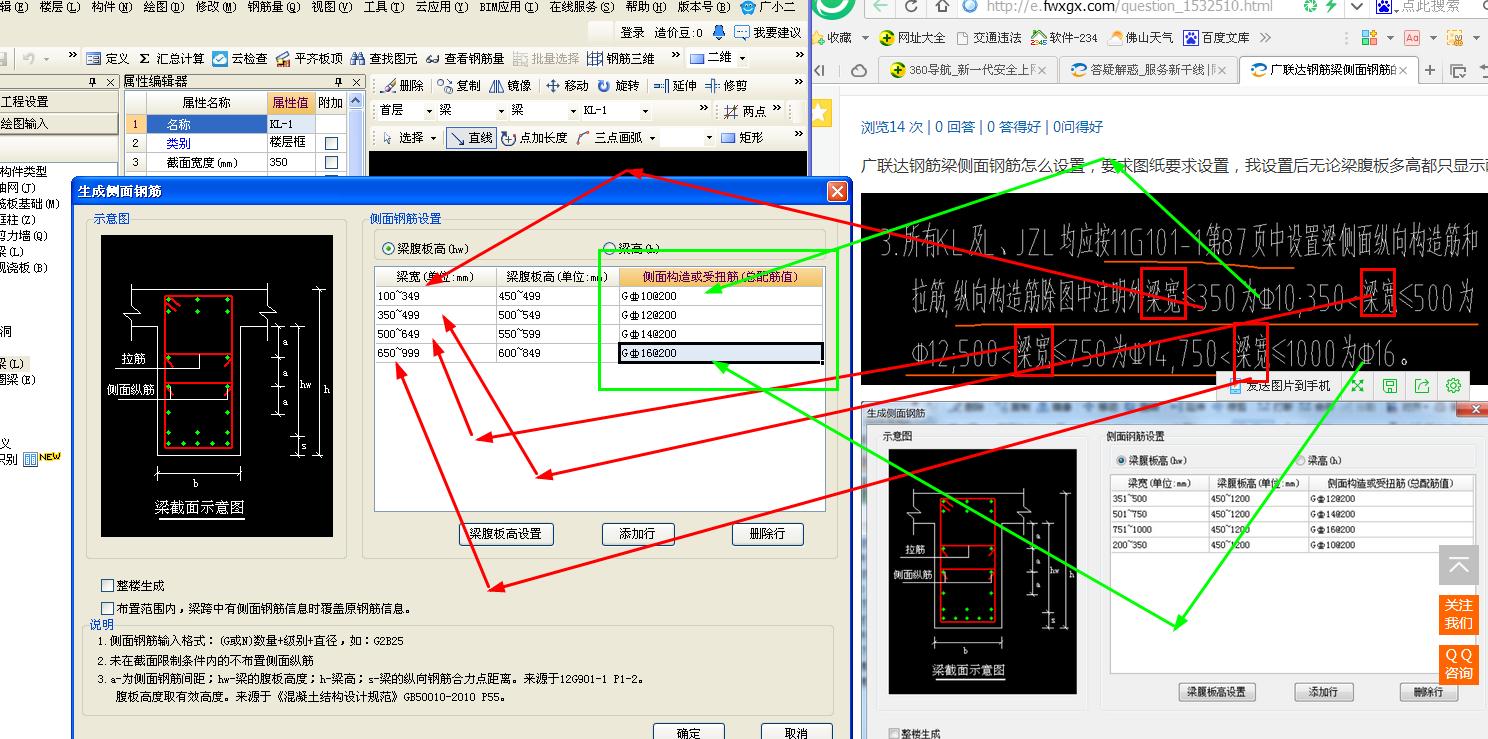Click the 我要建议 suggestion link
This screenshot has height=739, width=1488.
[x=768, y=33]
